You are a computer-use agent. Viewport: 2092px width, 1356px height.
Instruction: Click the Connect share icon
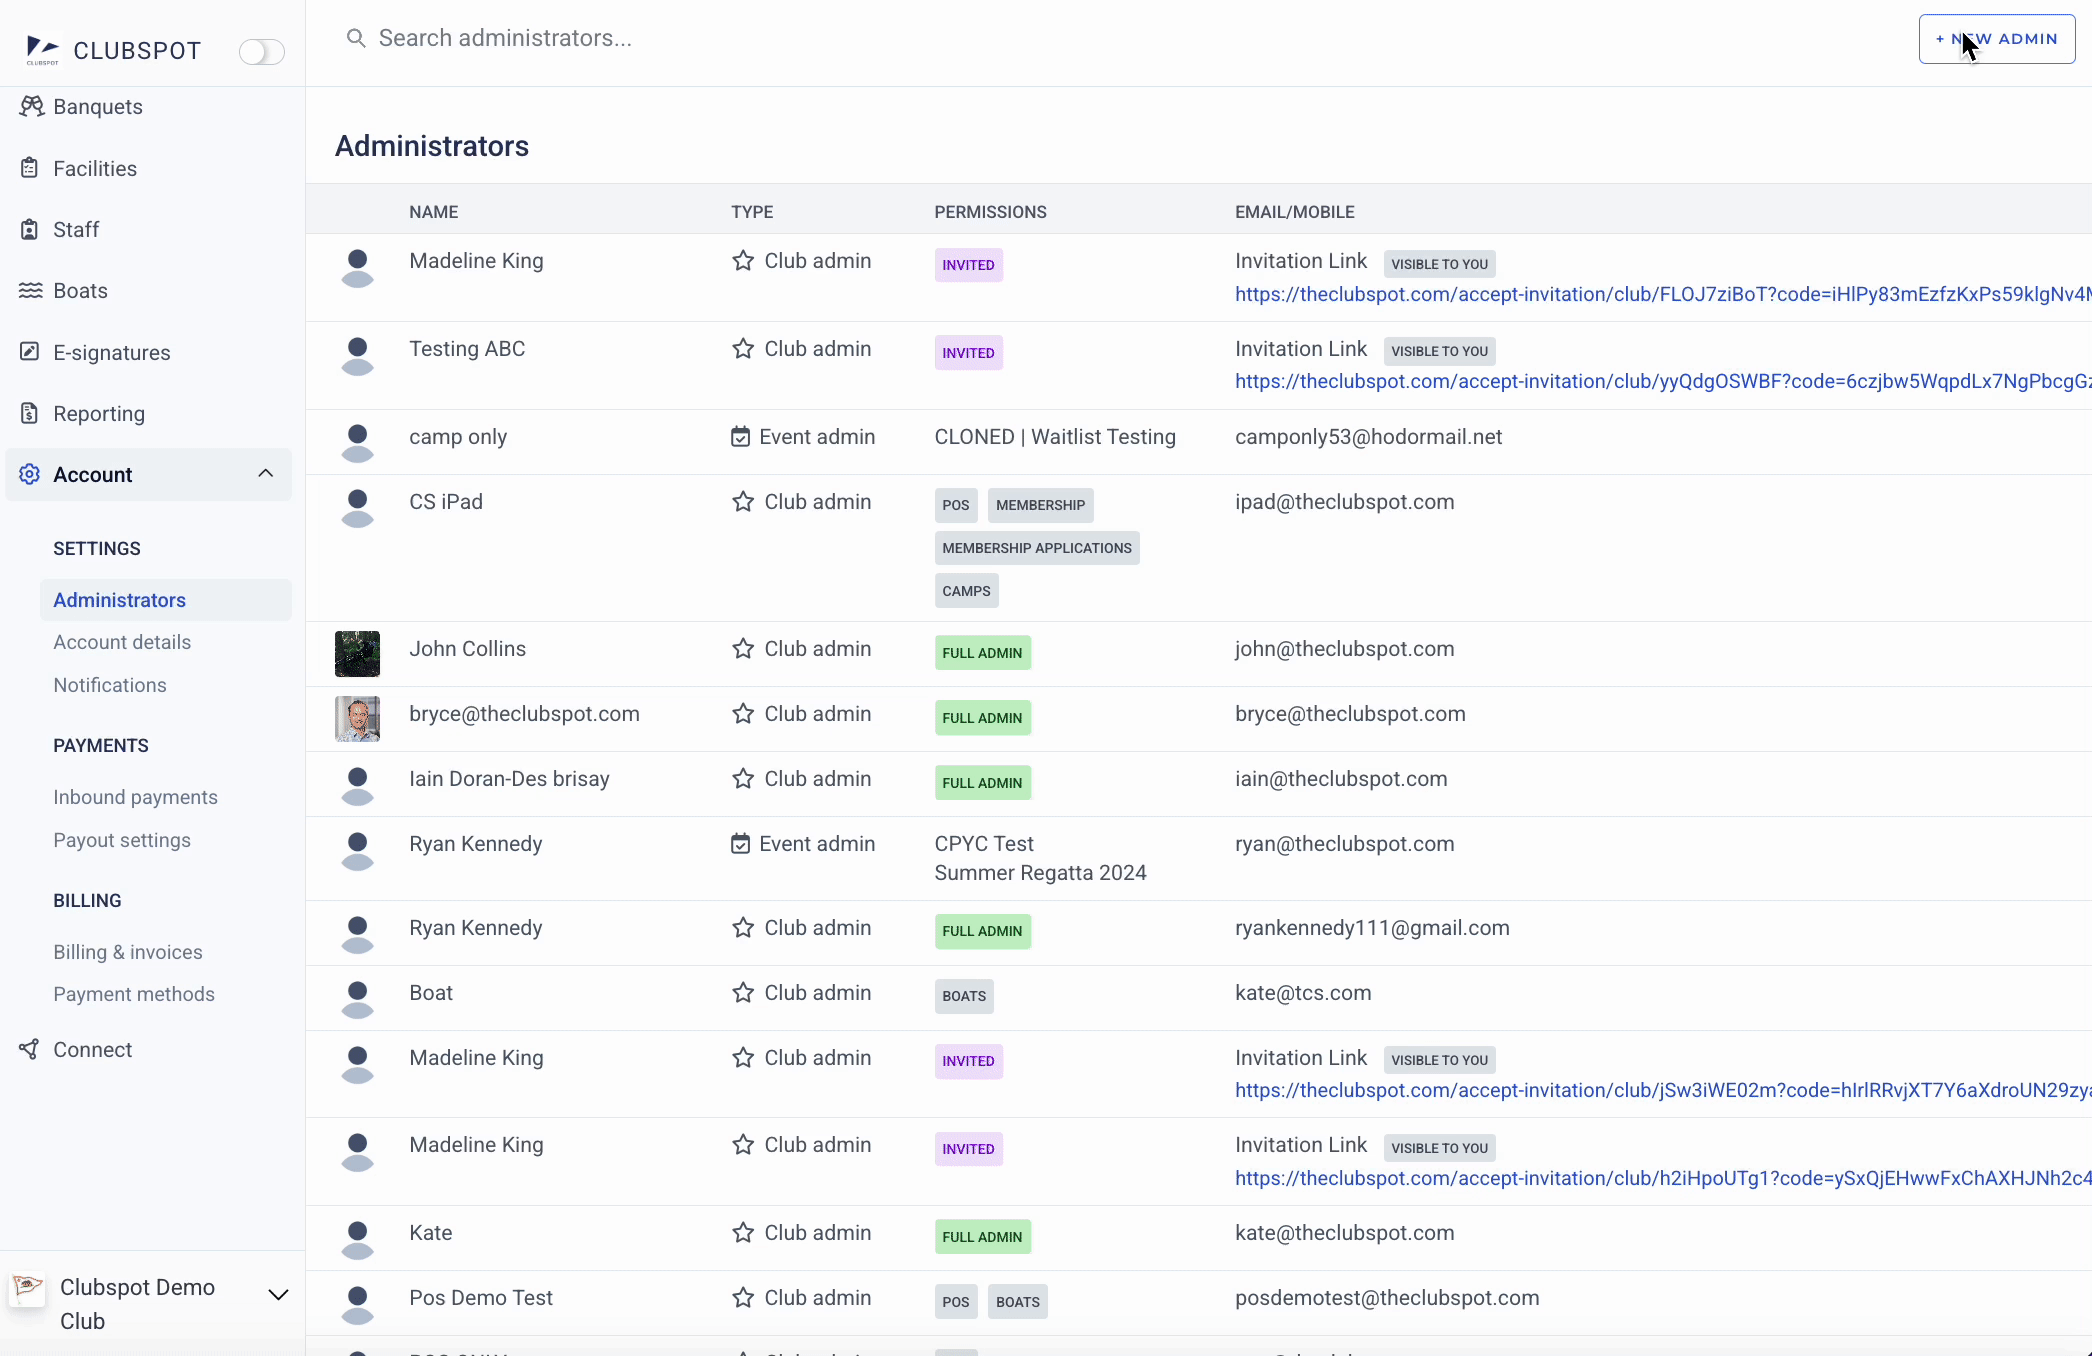coord(30,1049)
